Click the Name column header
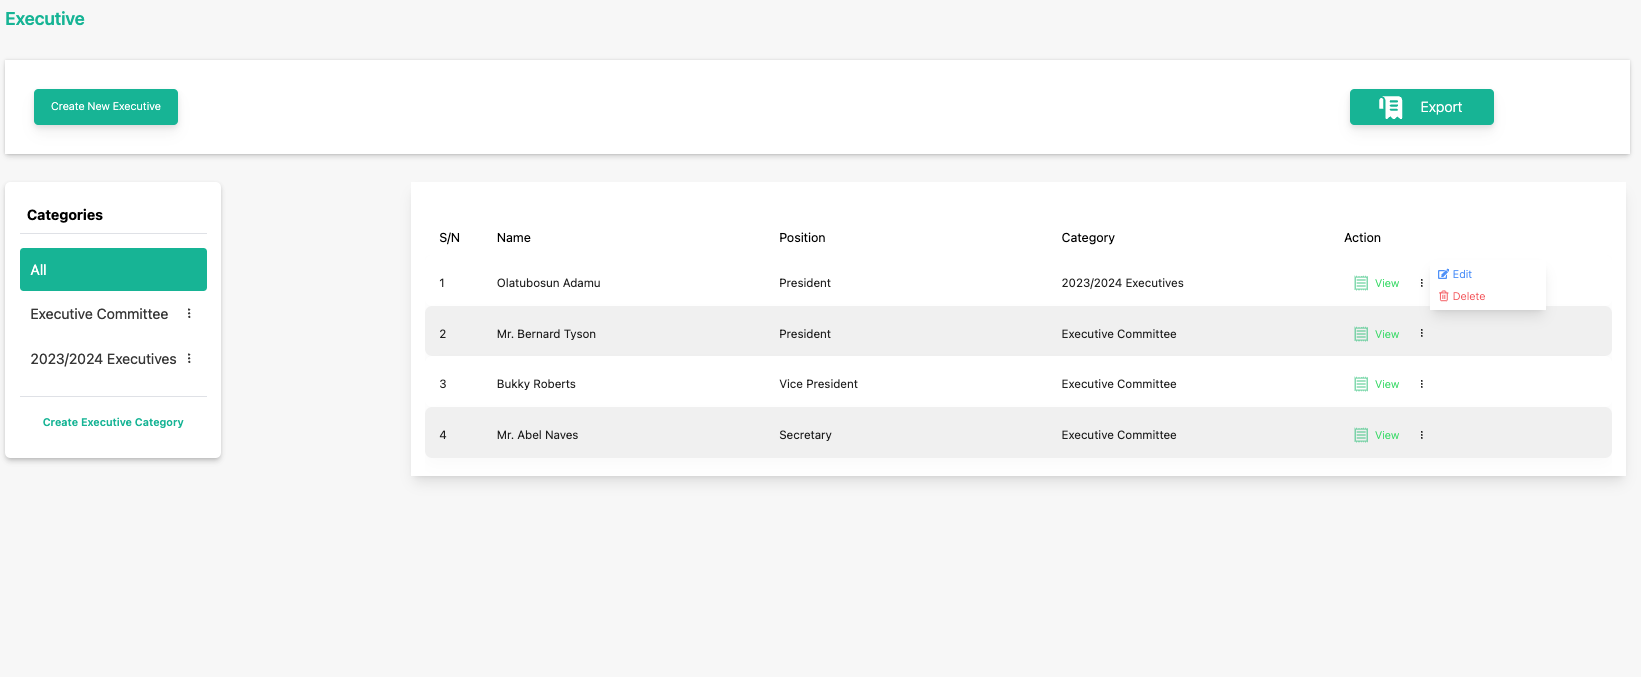1641x677 pixels. [513, 238]
